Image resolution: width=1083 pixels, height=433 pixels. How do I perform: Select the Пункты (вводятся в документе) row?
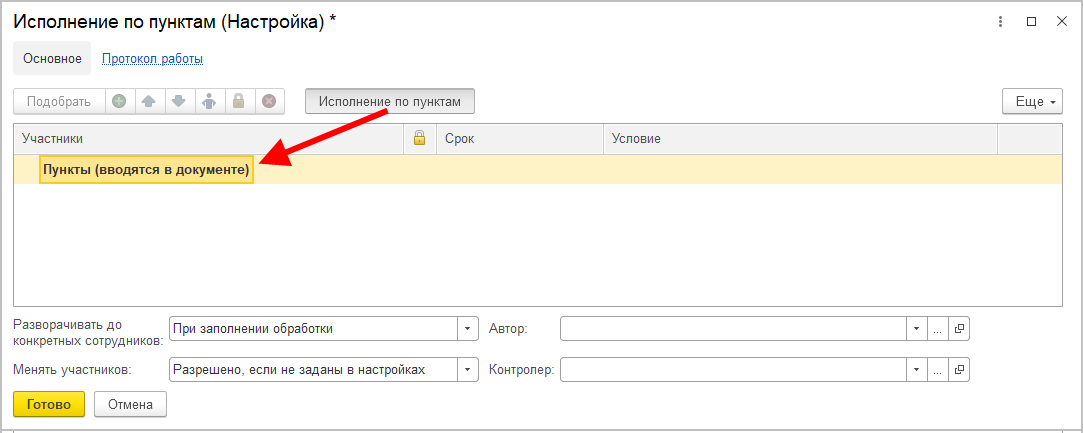tap(146, 170)
